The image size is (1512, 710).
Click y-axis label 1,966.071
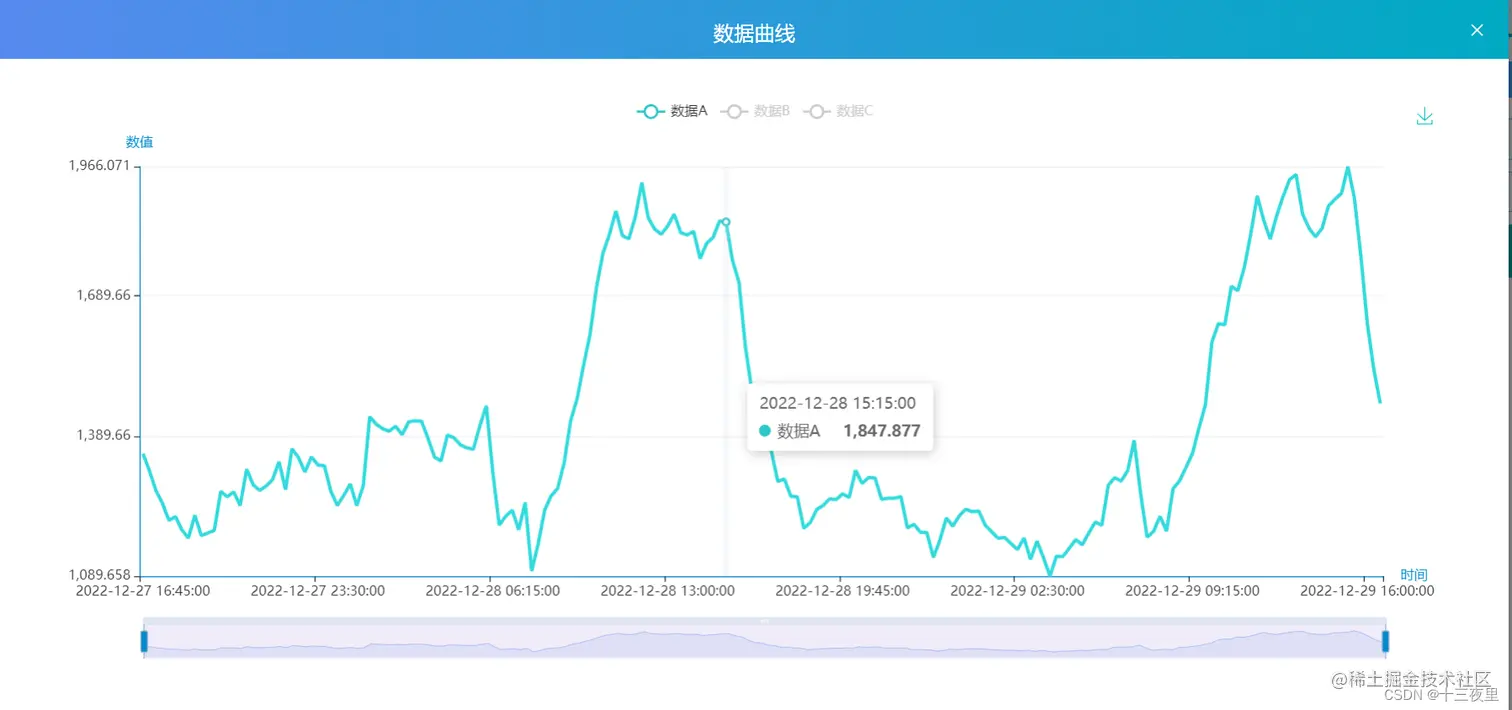tap(99, 165)
